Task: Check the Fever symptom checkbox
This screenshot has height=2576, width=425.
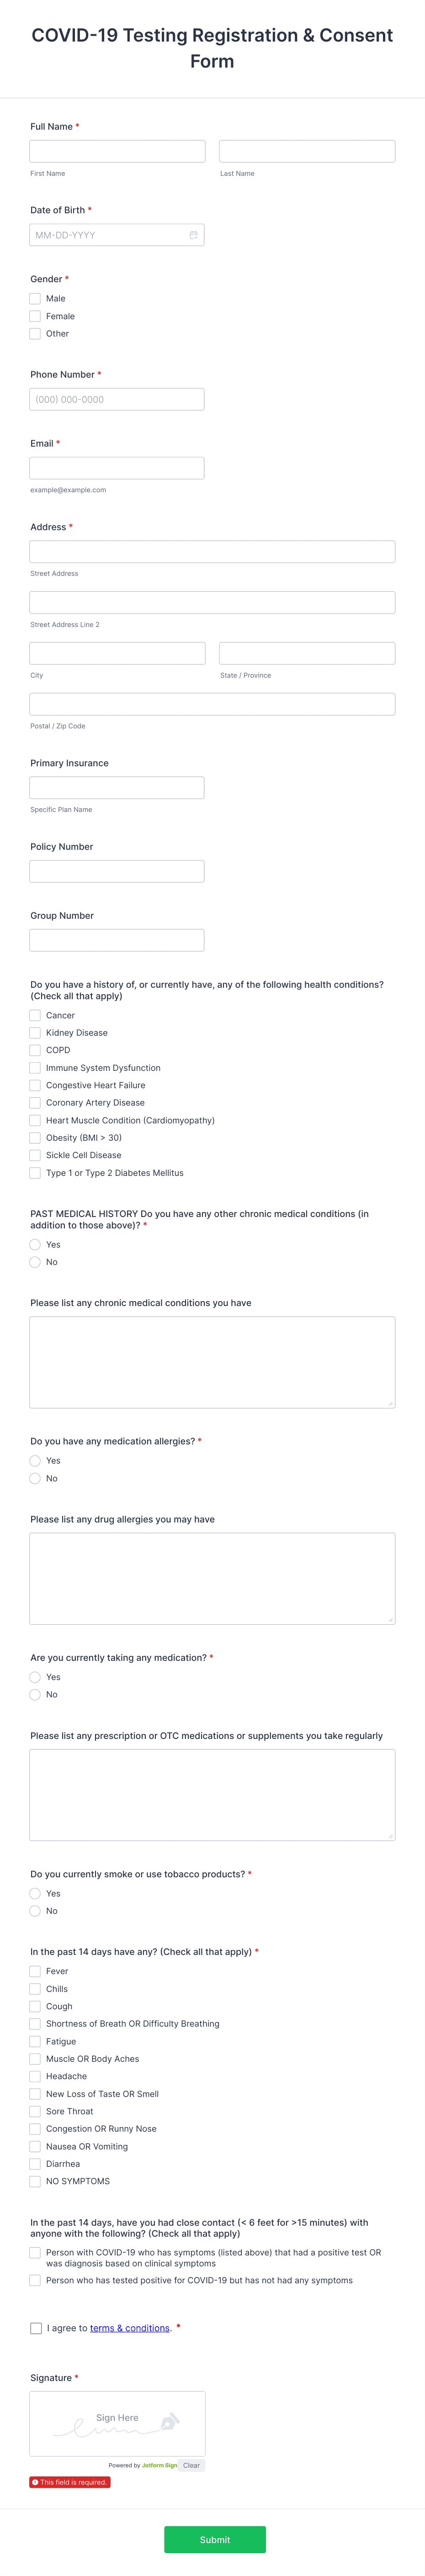Action: [34, 1971]
